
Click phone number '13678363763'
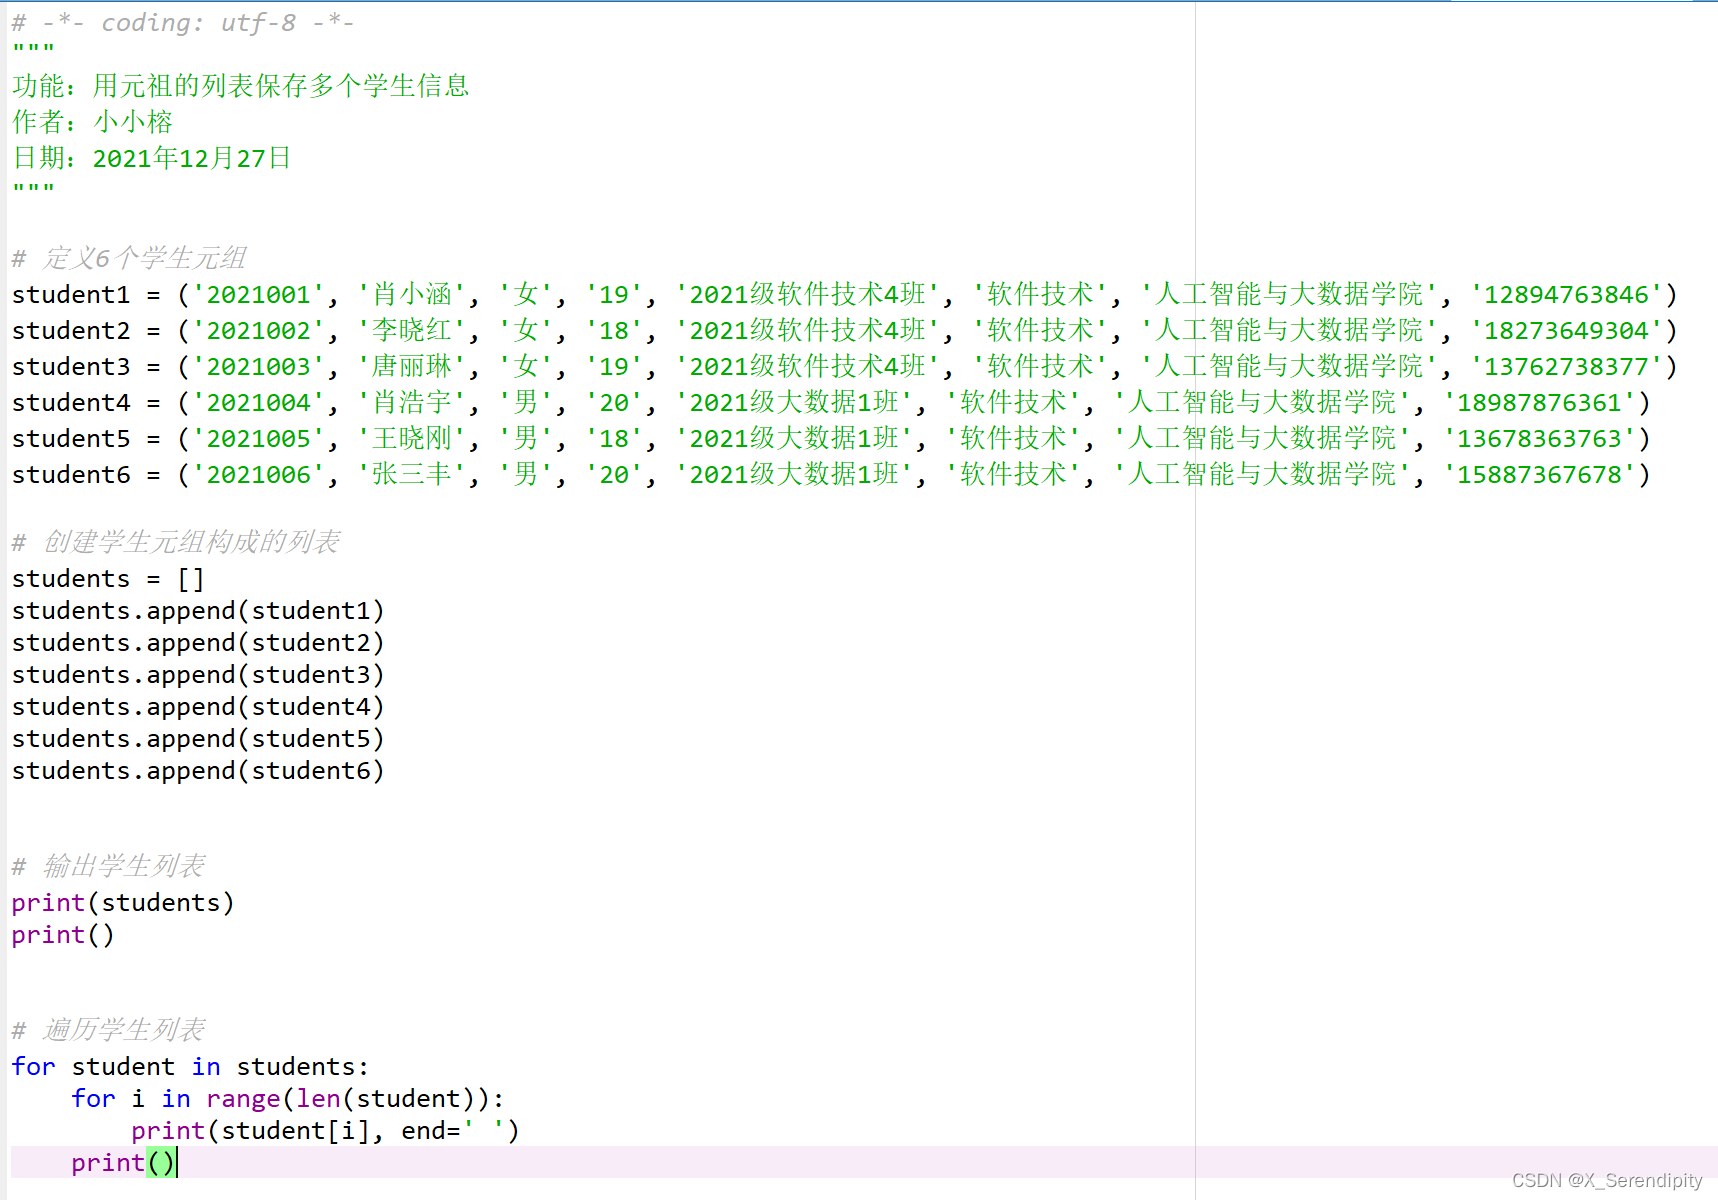tap(1539, 438)
